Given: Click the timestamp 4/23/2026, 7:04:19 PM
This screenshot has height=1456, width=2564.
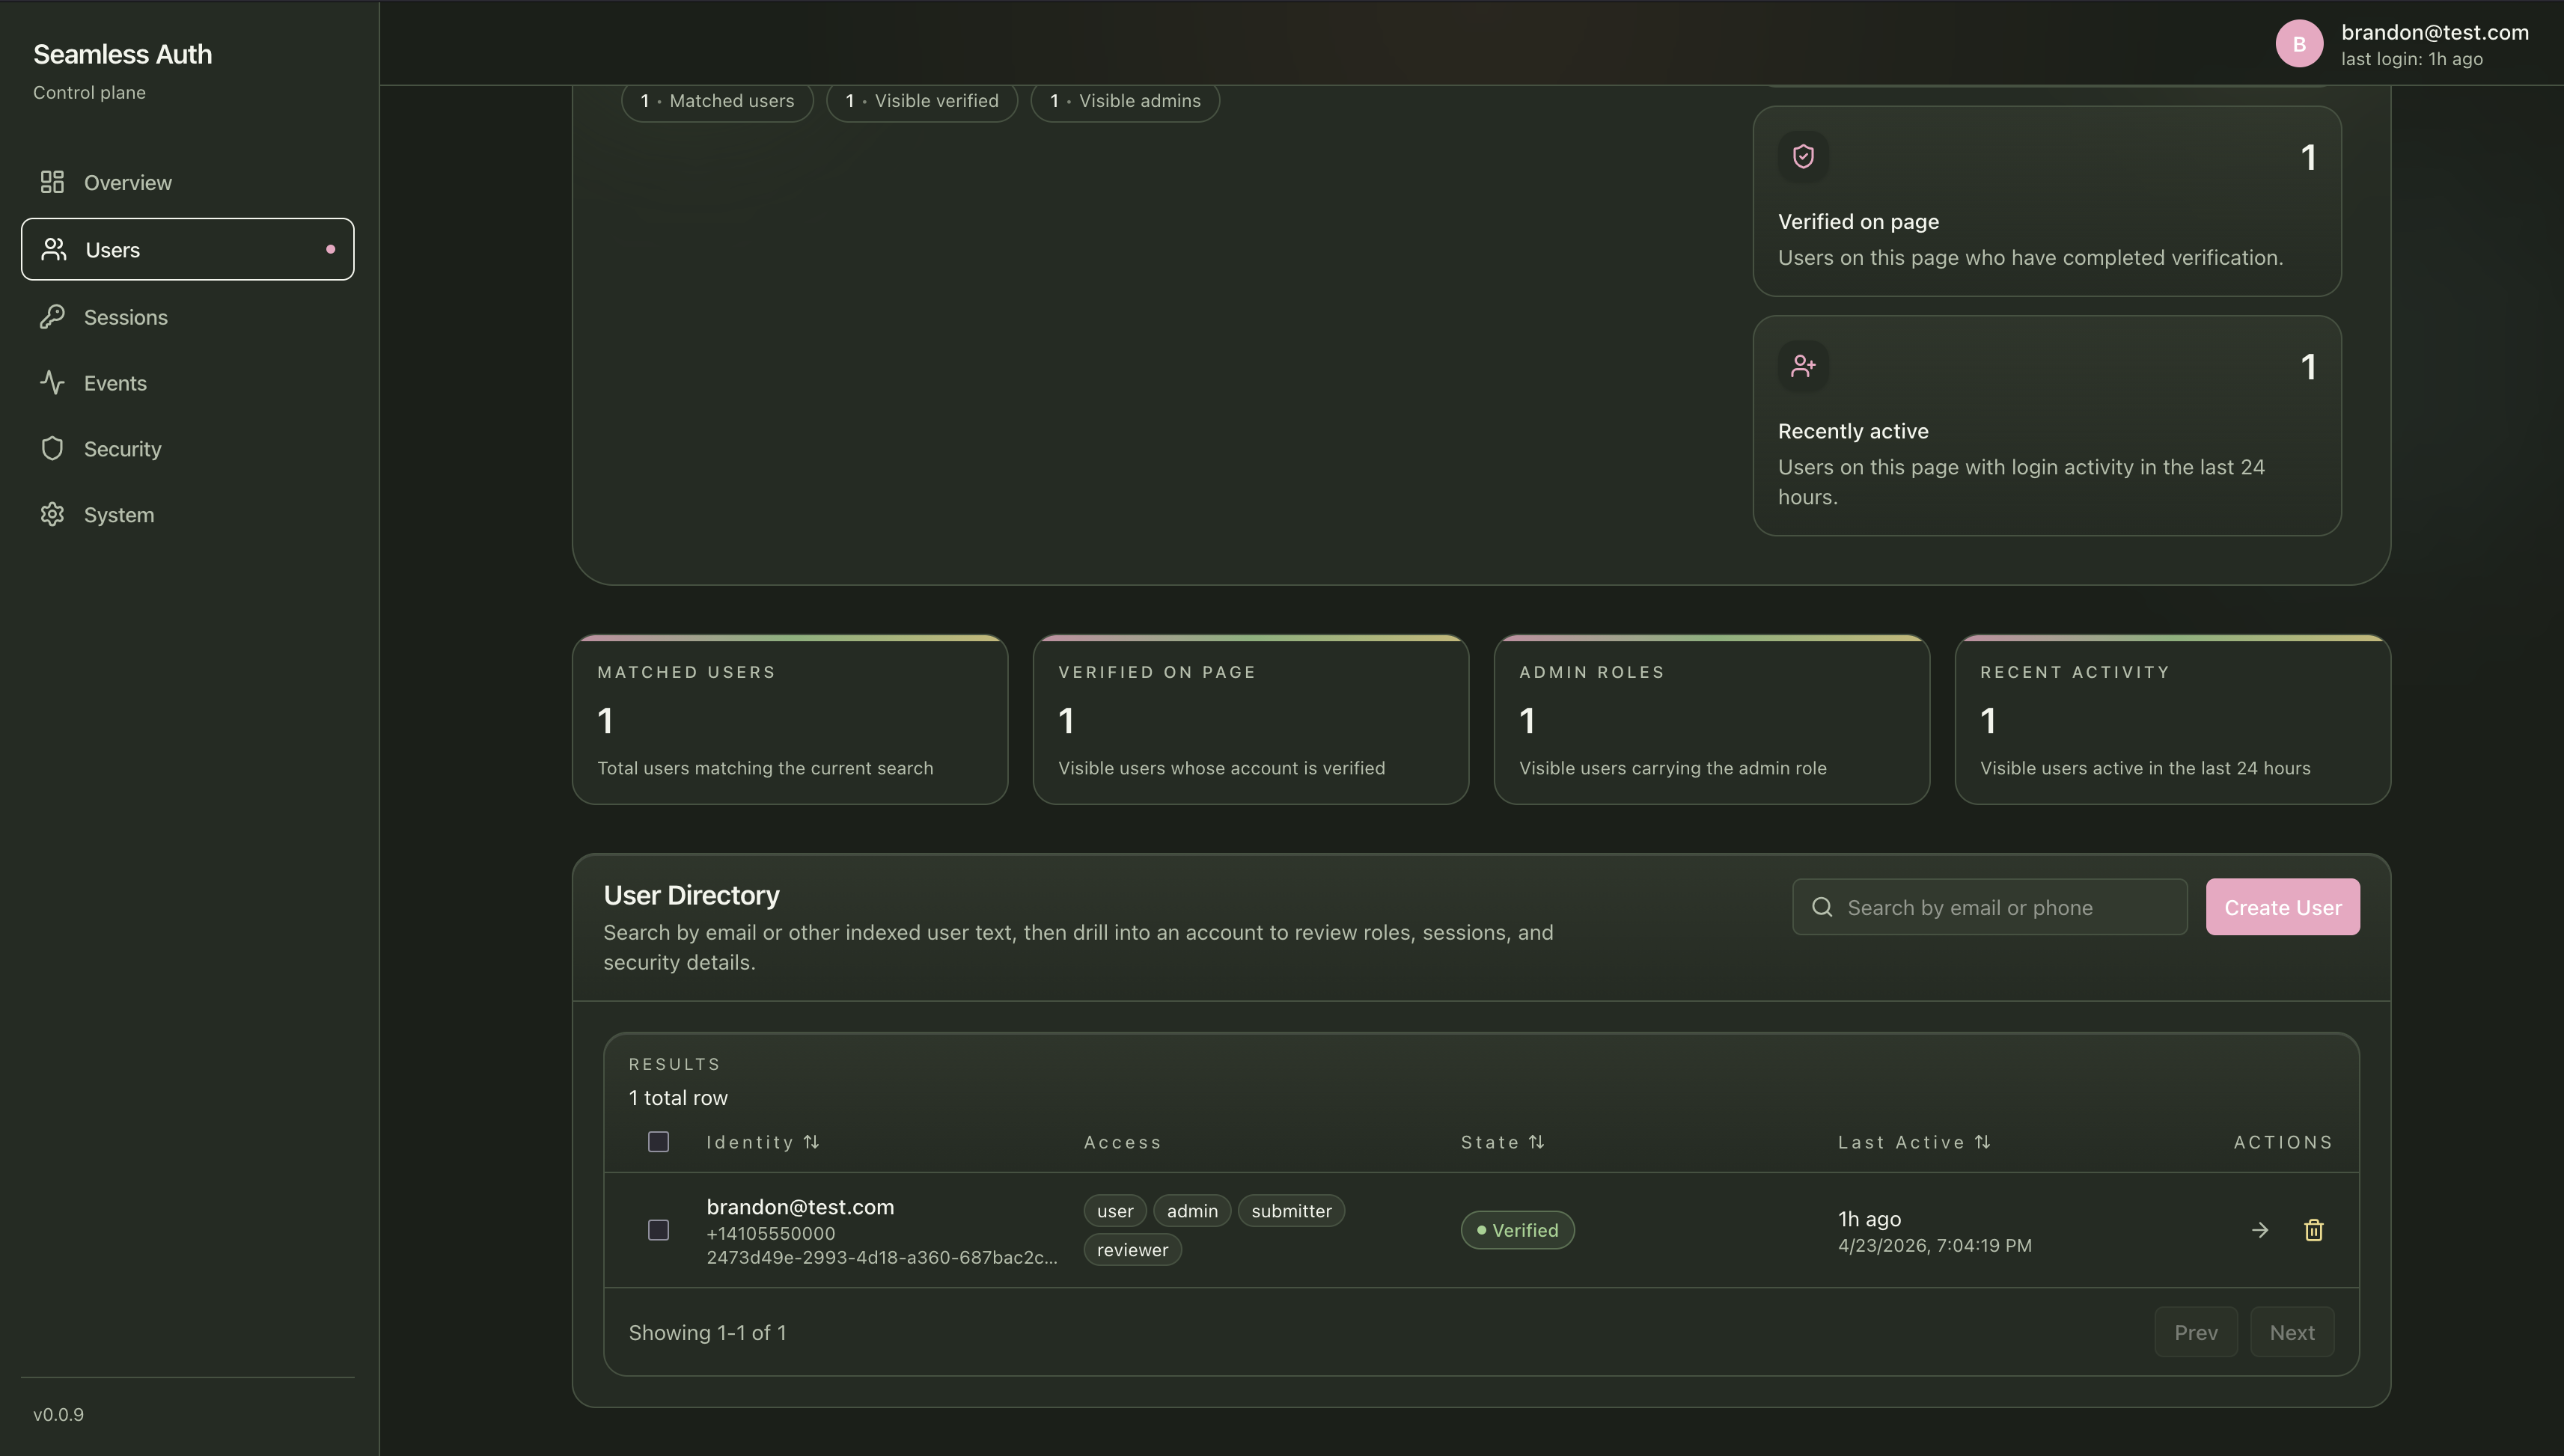Looking at the screenshot, I should (x=1934, y=1246).
